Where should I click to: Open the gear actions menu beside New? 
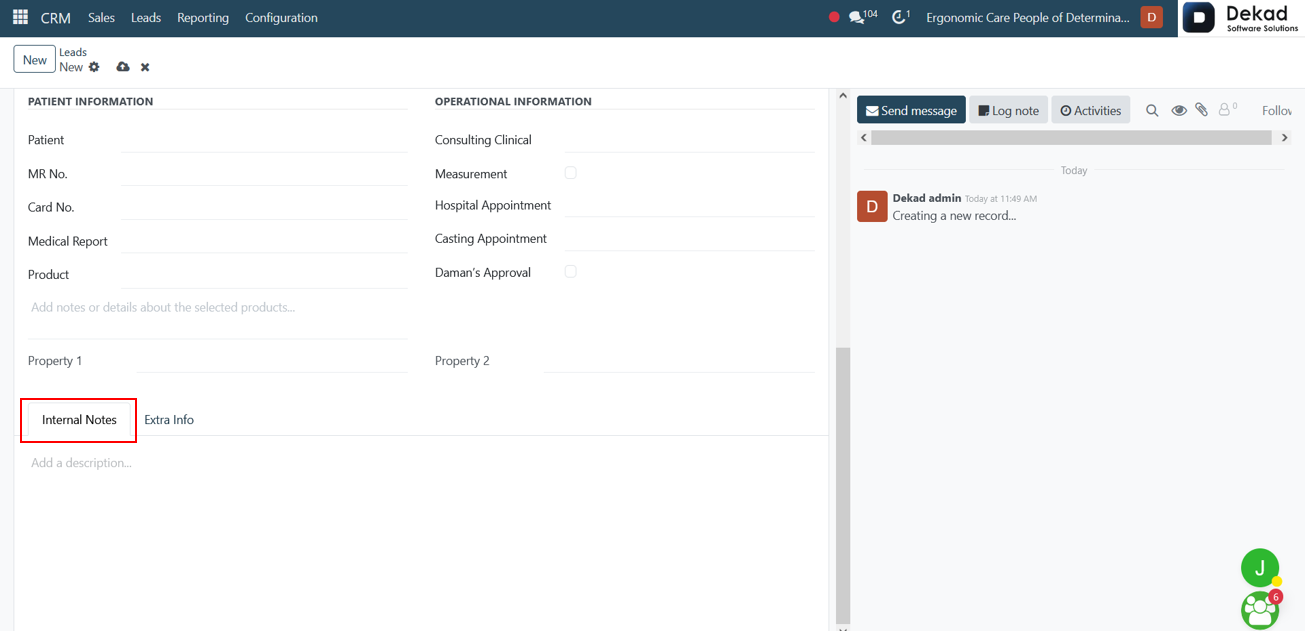(x=94, y=67)
